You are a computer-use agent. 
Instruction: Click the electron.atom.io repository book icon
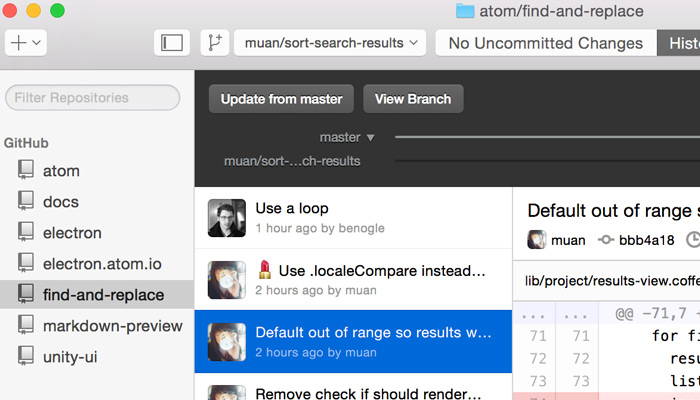[x=26, y=263]
